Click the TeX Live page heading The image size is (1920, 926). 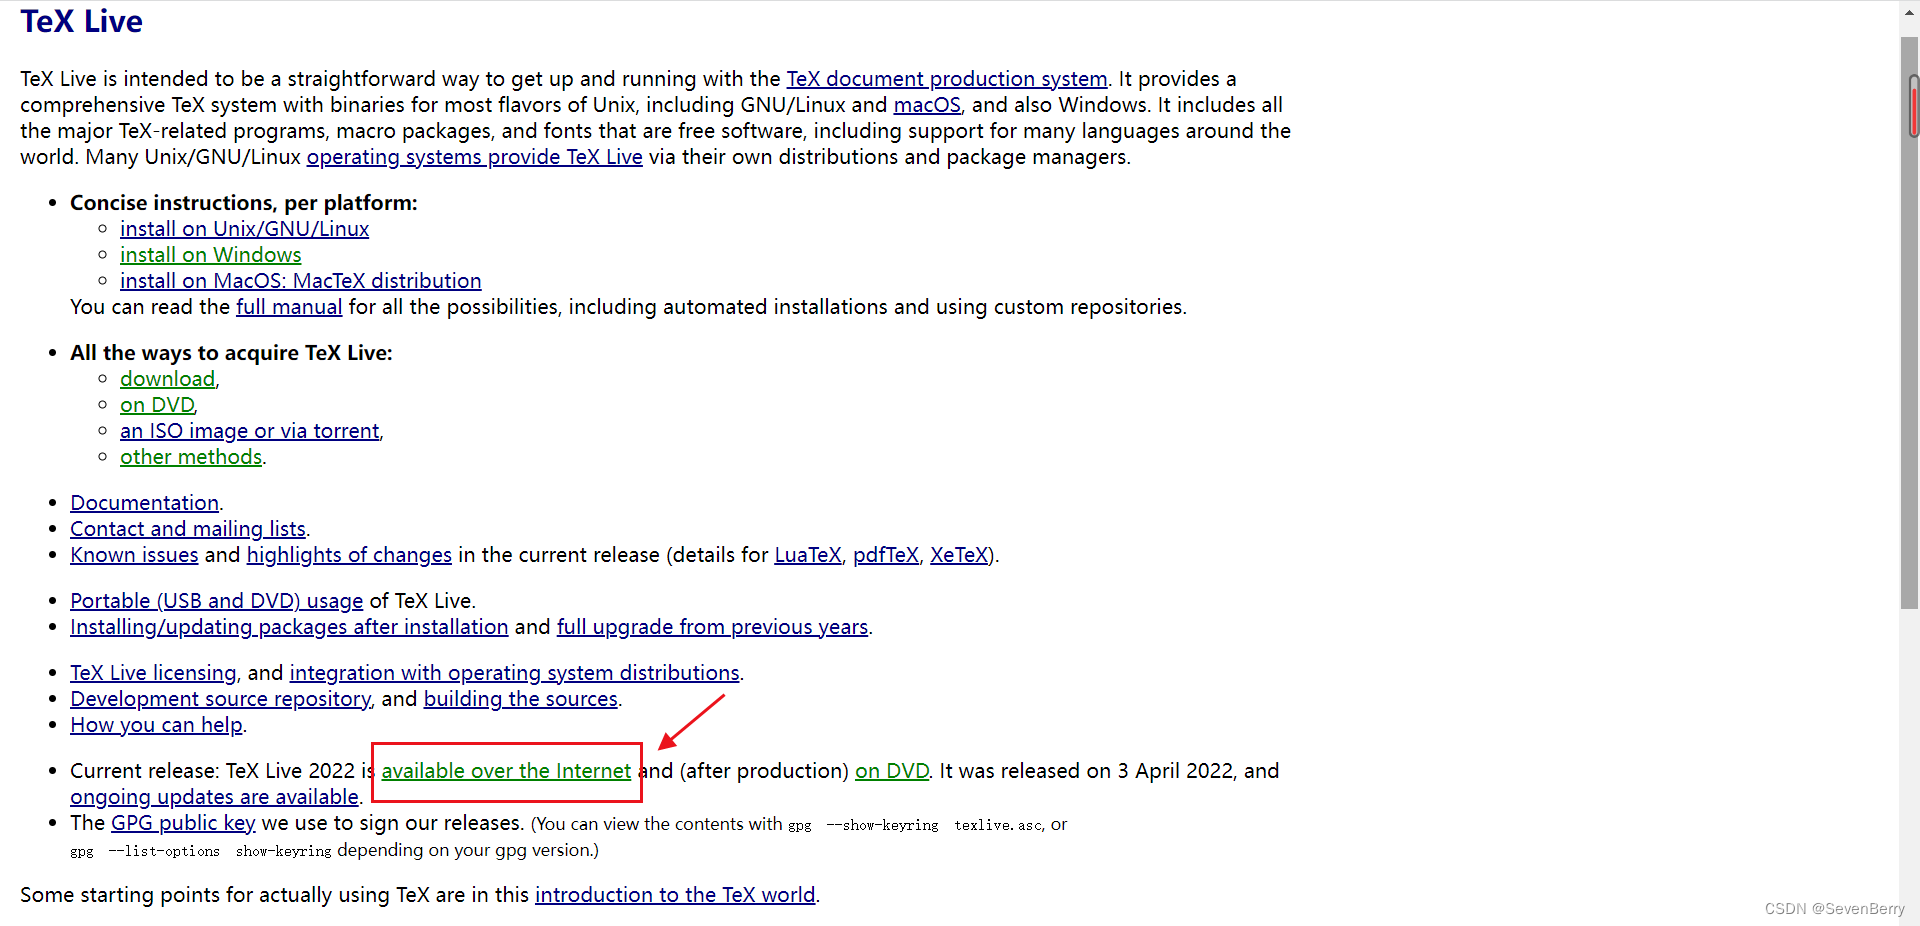click(x=81, y=21)
